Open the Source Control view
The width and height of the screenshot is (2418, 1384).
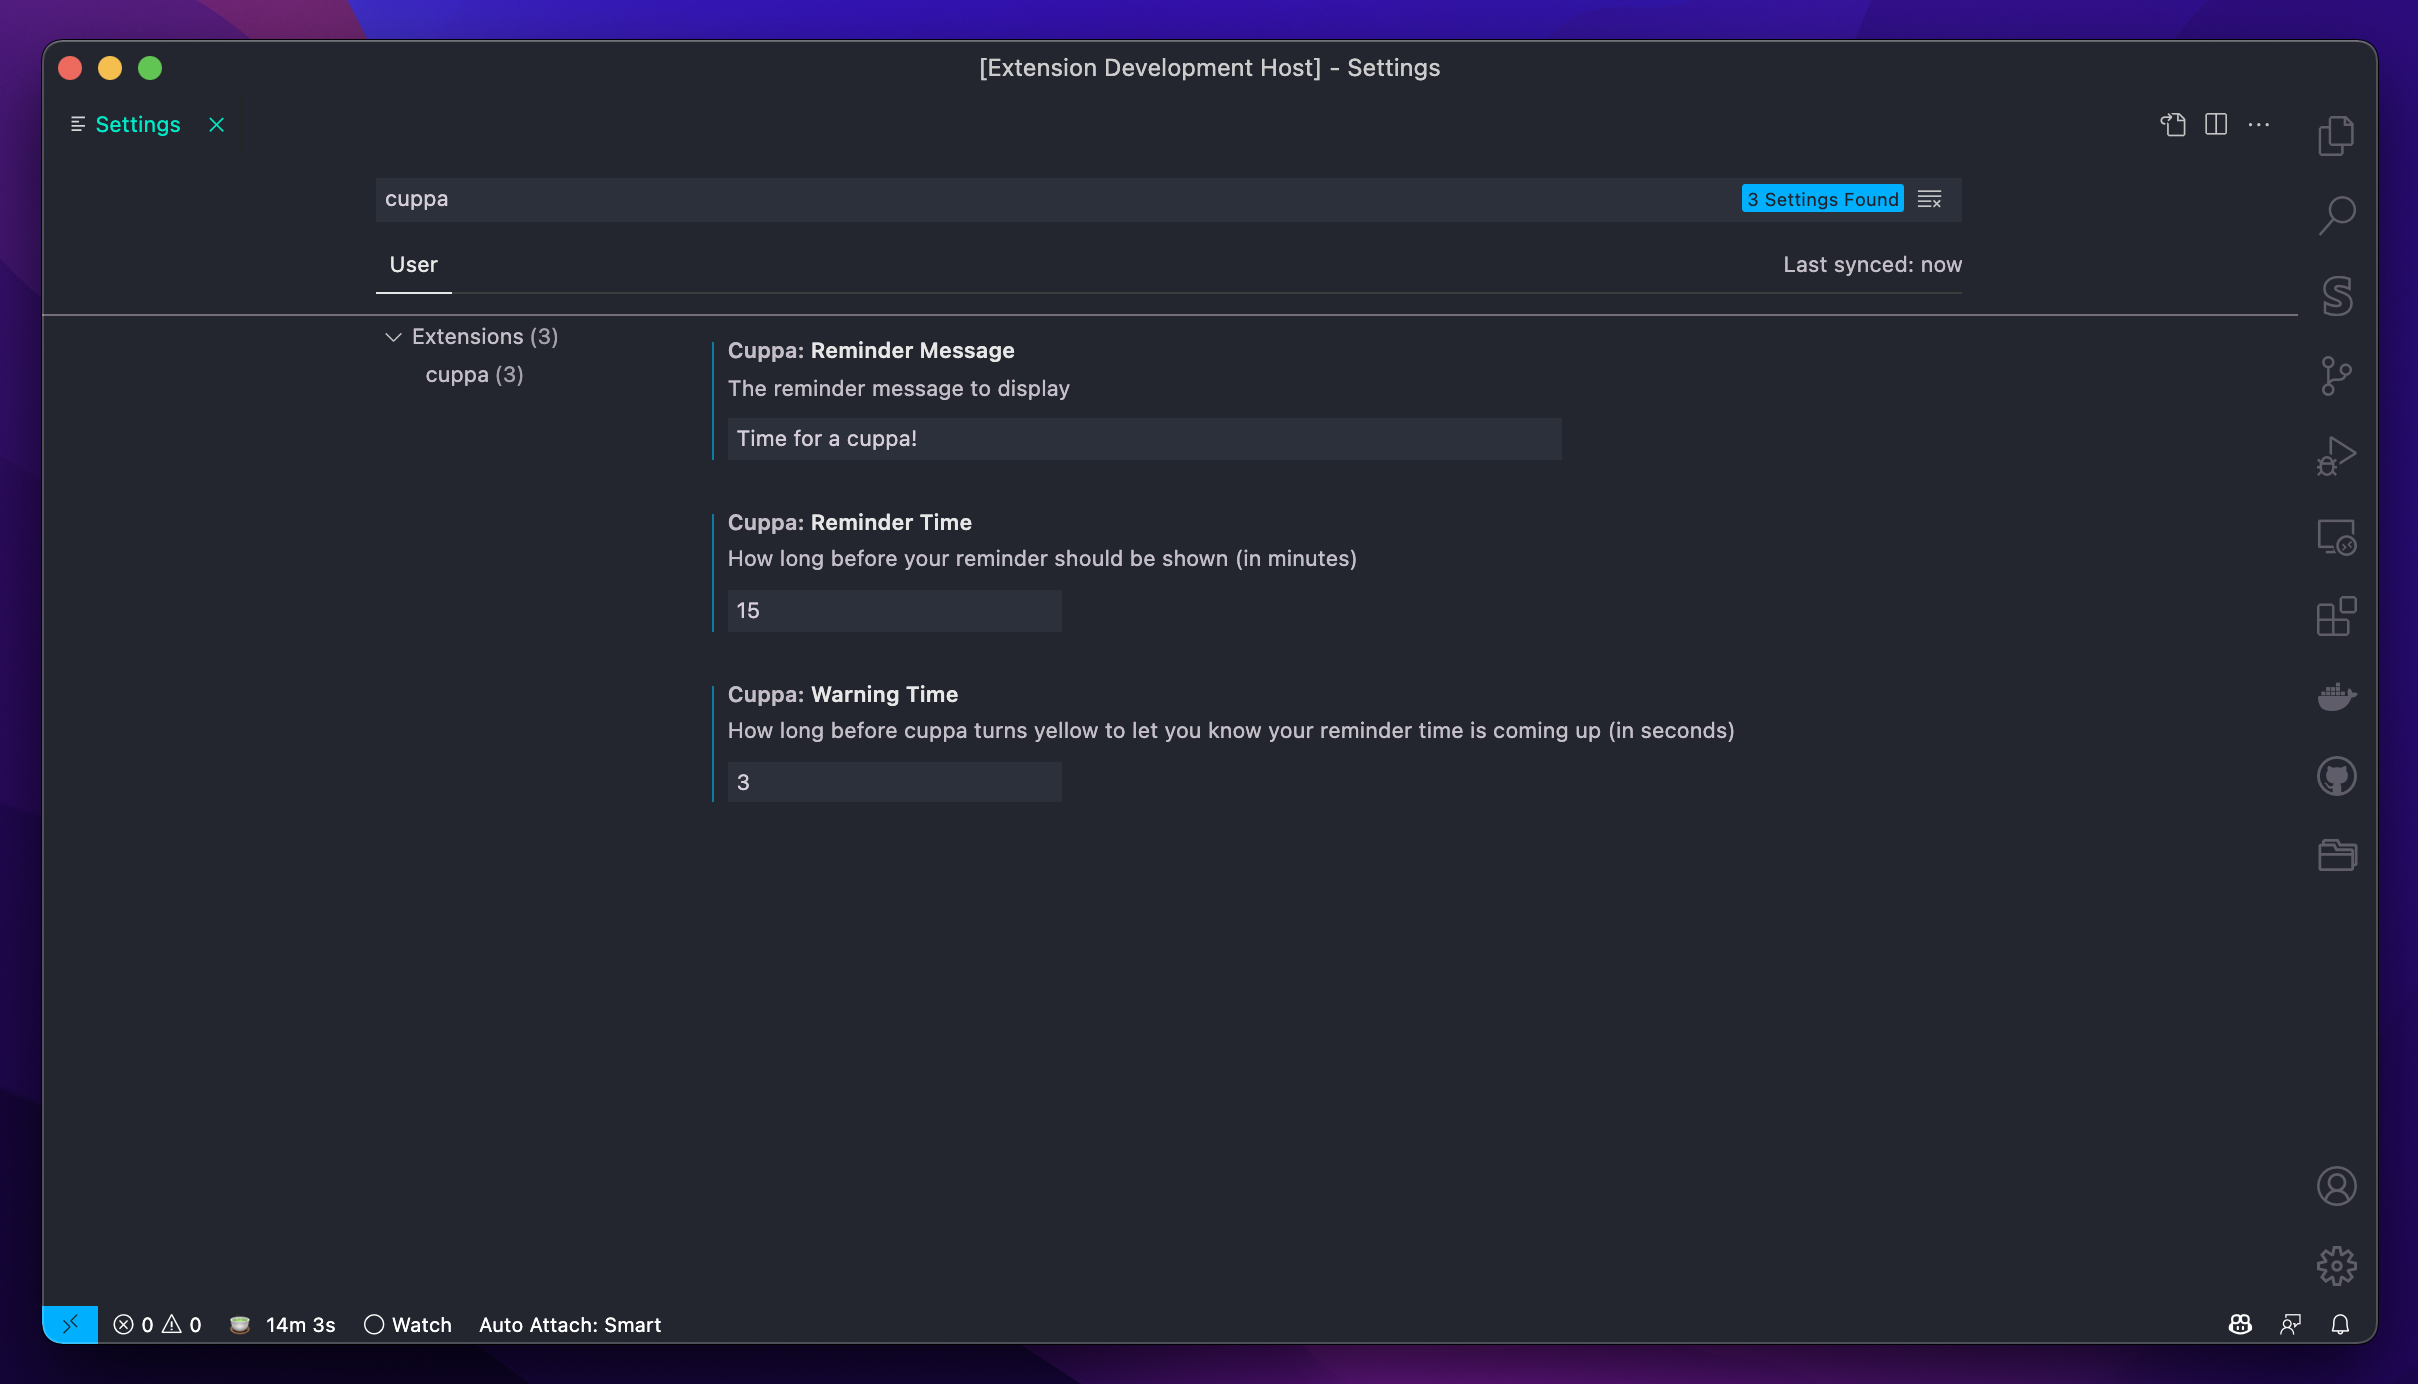[2336, 376]
